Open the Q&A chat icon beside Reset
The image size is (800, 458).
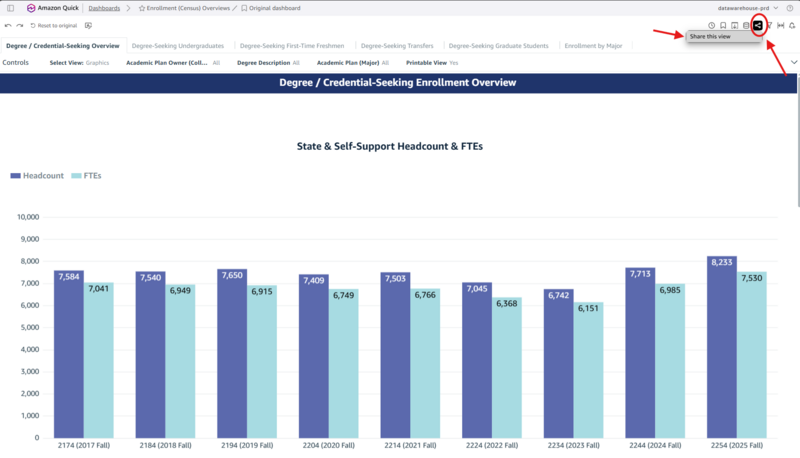click(x=88, y=26)
